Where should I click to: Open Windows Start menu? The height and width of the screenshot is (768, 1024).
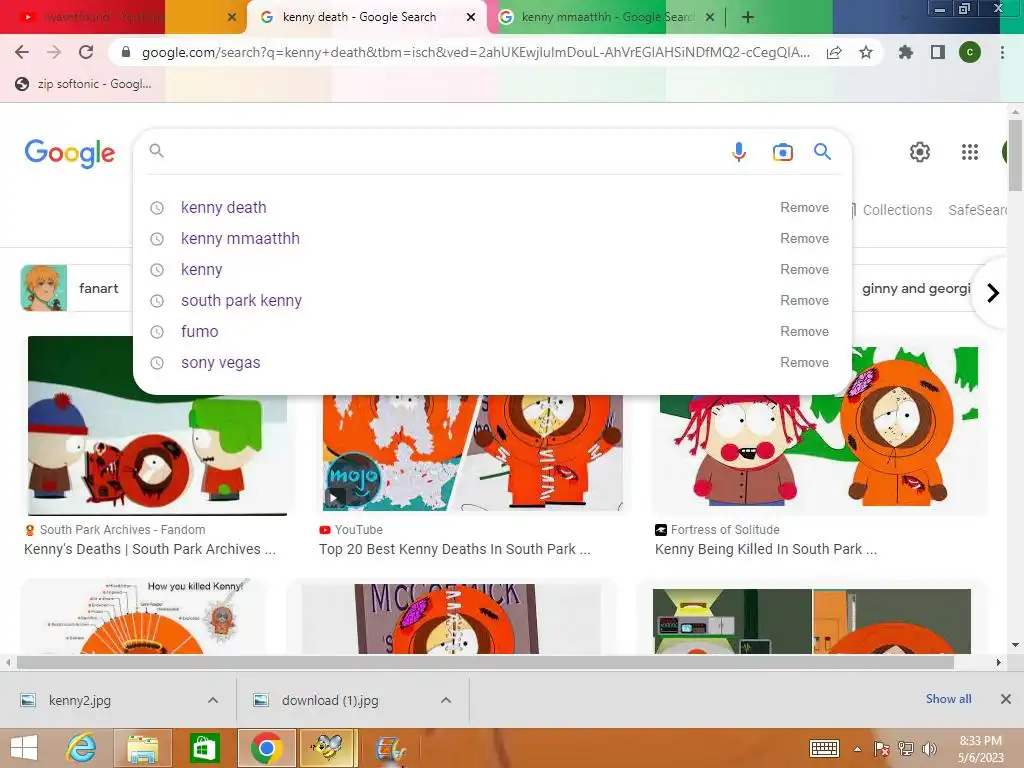click(x=24, y=748)
